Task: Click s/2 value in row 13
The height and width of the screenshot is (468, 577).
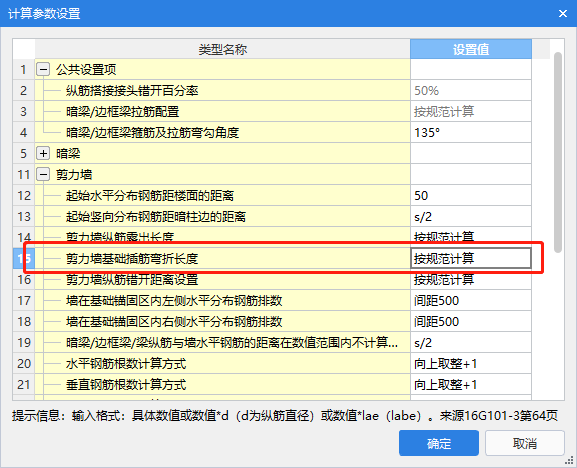Action: coord(471,216)
